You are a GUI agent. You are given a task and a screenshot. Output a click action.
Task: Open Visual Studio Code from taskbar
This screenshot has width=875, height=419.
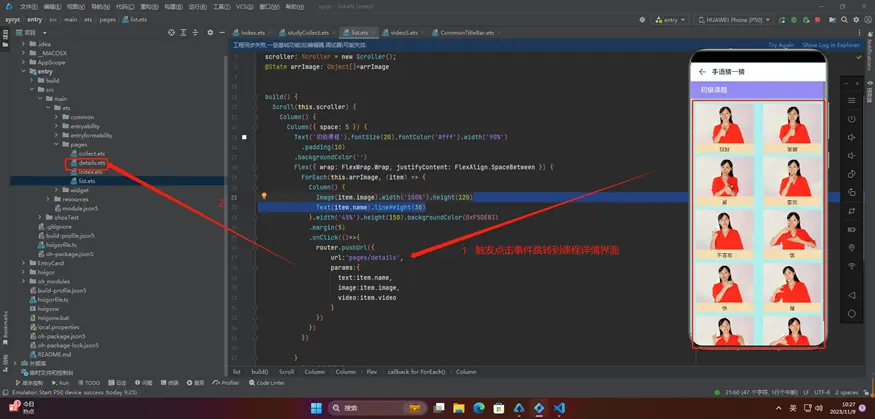pyautogui.click(x=559, y=408)
